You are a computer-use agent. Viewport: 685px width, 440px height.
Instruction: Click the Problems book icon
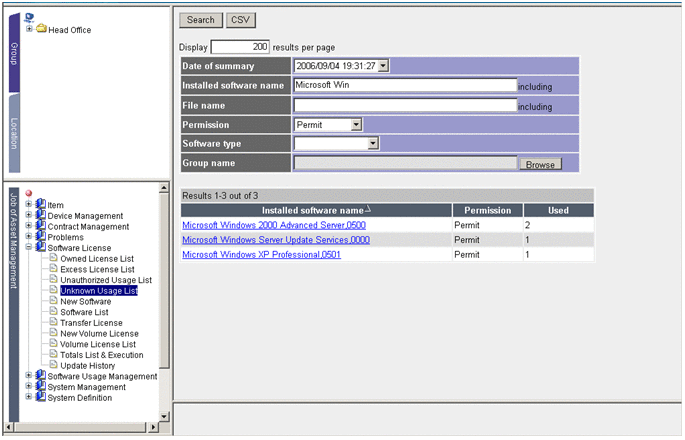[41, 237]
